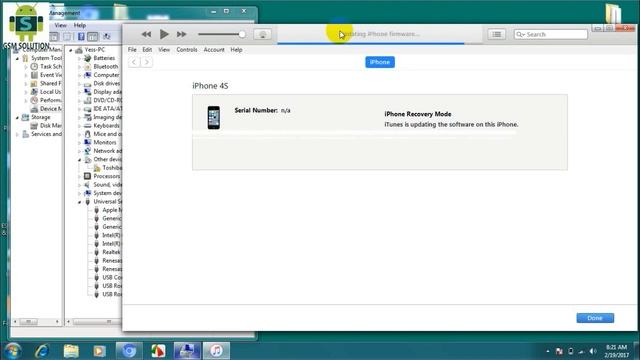
Task: Click the Keyboards category icon
Action: pyautogui.click(x=87, y=126)
